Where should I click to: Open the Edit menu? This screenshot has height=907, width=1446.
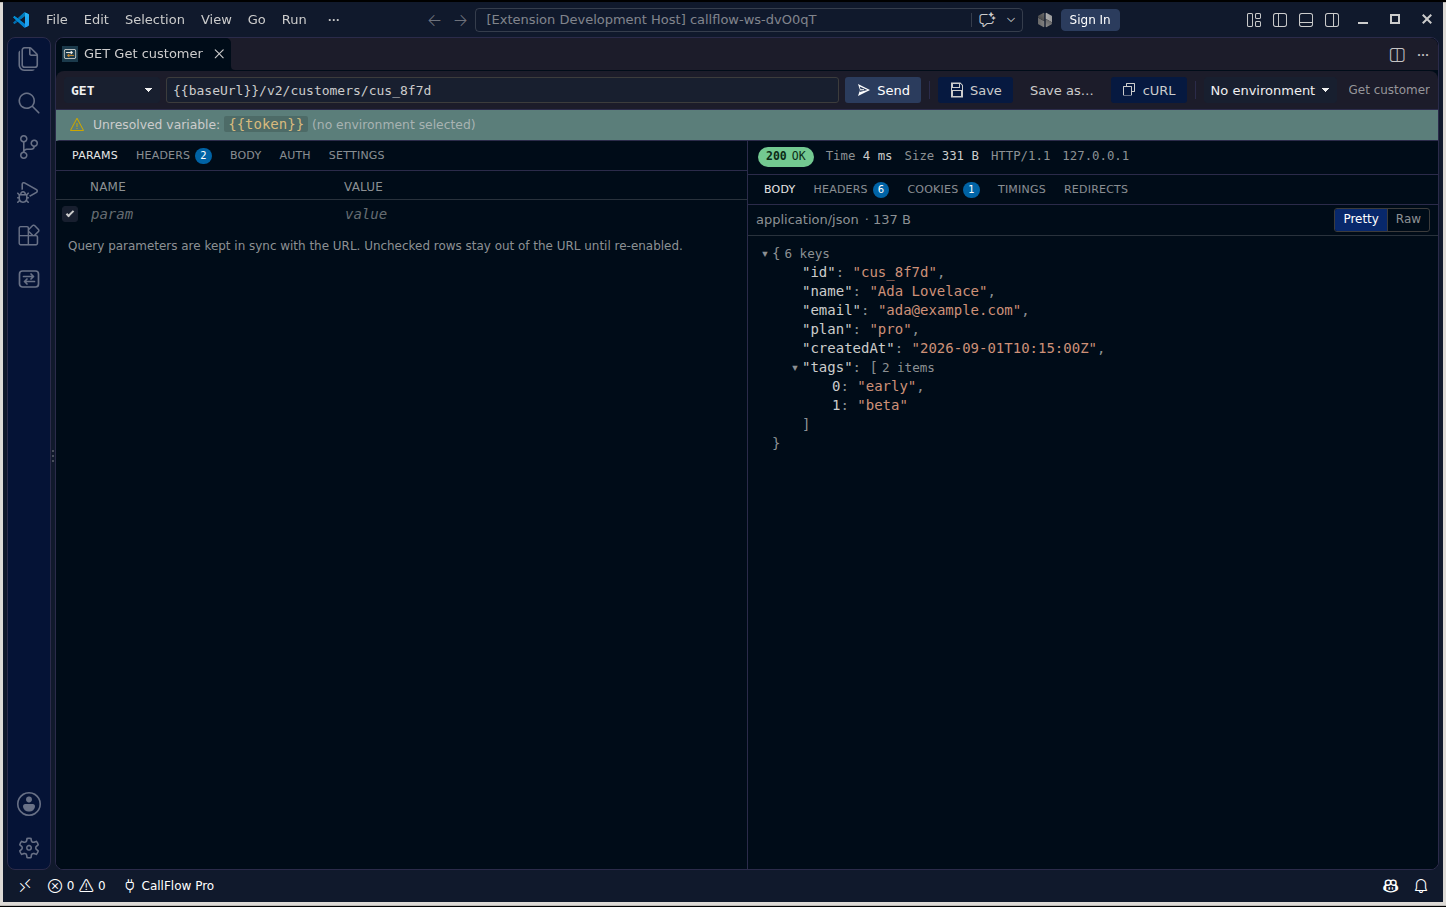coord(96,20)
